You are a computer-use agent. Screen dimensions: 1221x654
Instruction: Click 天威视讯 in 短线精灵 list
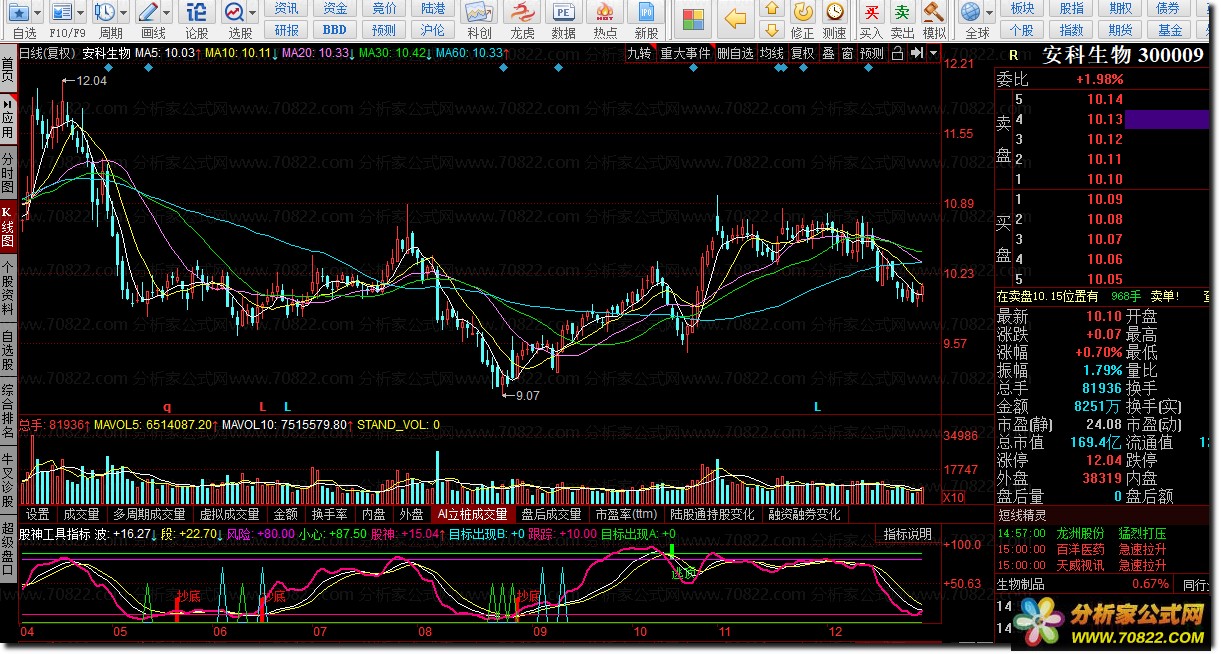(x=1081, y=564)
